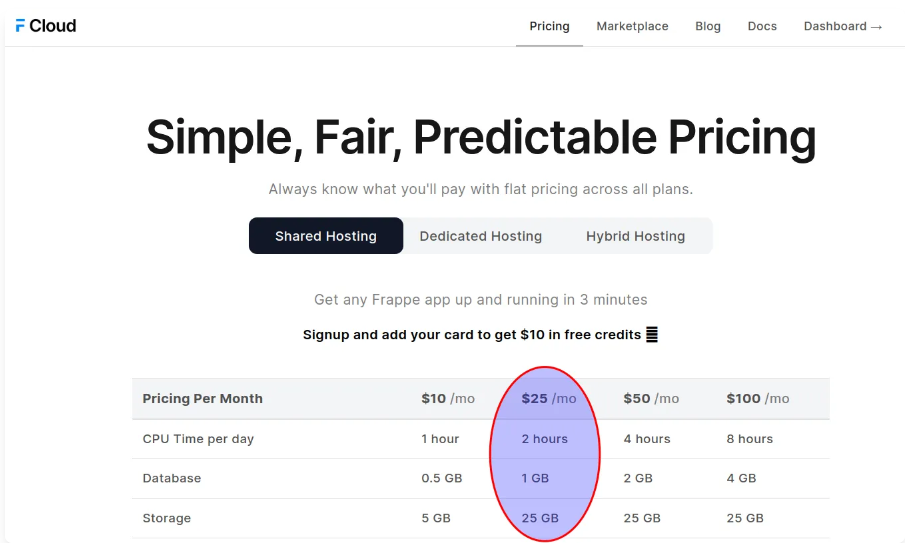Click the 8 hours CPU time cell

[x=749, y=439]
